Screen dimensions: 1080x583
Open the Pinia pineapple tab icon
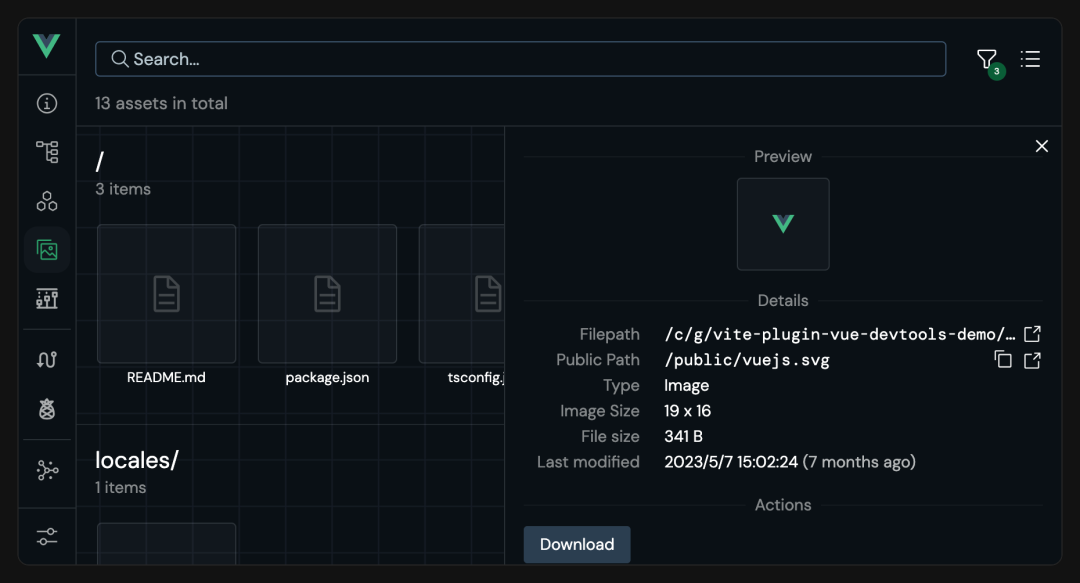pos(47,409)
